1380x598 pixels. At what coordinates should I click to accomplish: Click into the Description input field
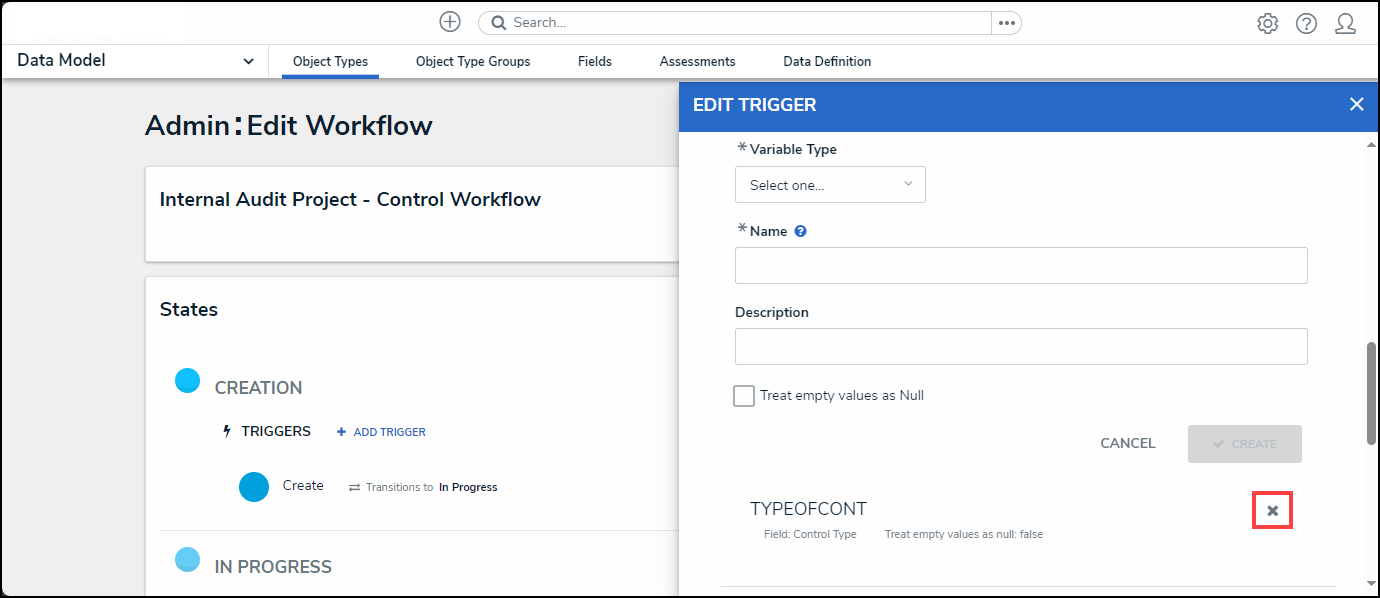(x=1021, y=347)
